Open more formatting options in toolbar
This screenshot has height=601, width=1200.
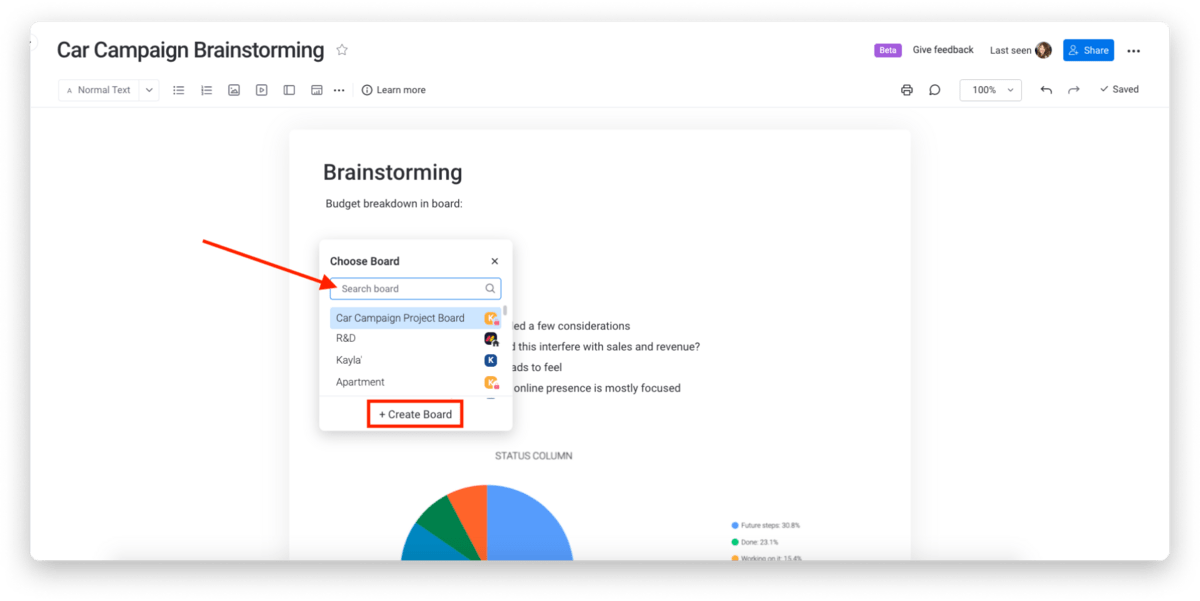pyautogui.click(x=339, y=90)
